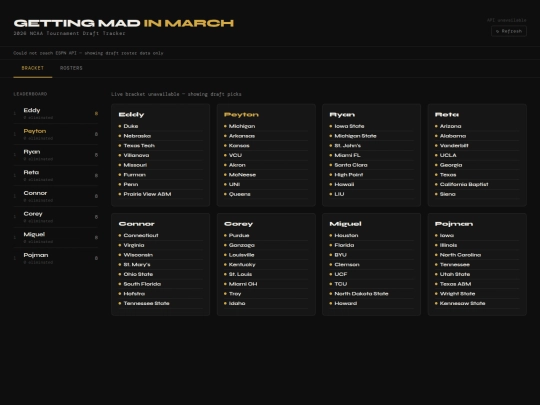Click Michigan in Peyton's picks

[242, 126]
